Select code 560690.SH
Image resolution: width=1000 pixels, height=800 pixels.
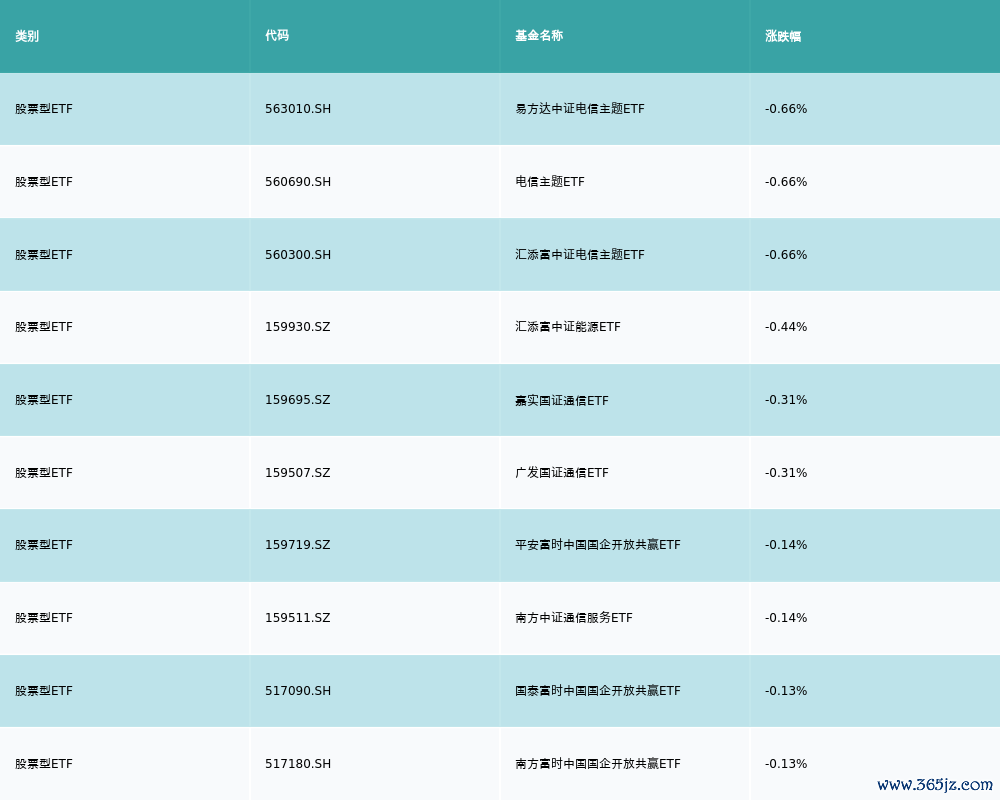point(298,182)
